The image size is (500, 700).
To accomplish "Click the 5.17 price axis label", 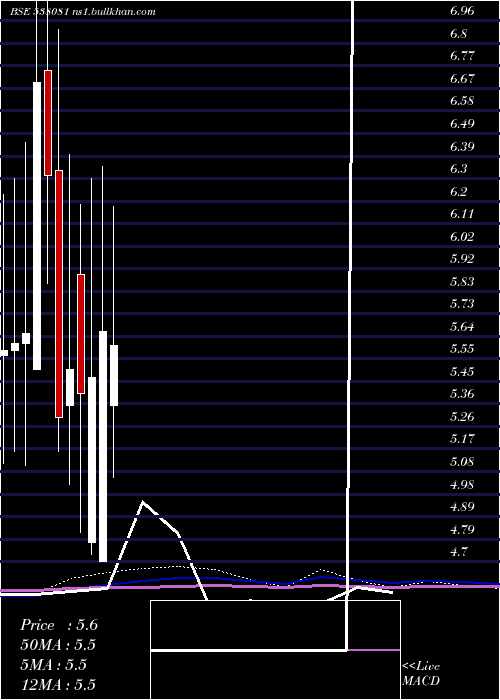I will tap(462, 439).
